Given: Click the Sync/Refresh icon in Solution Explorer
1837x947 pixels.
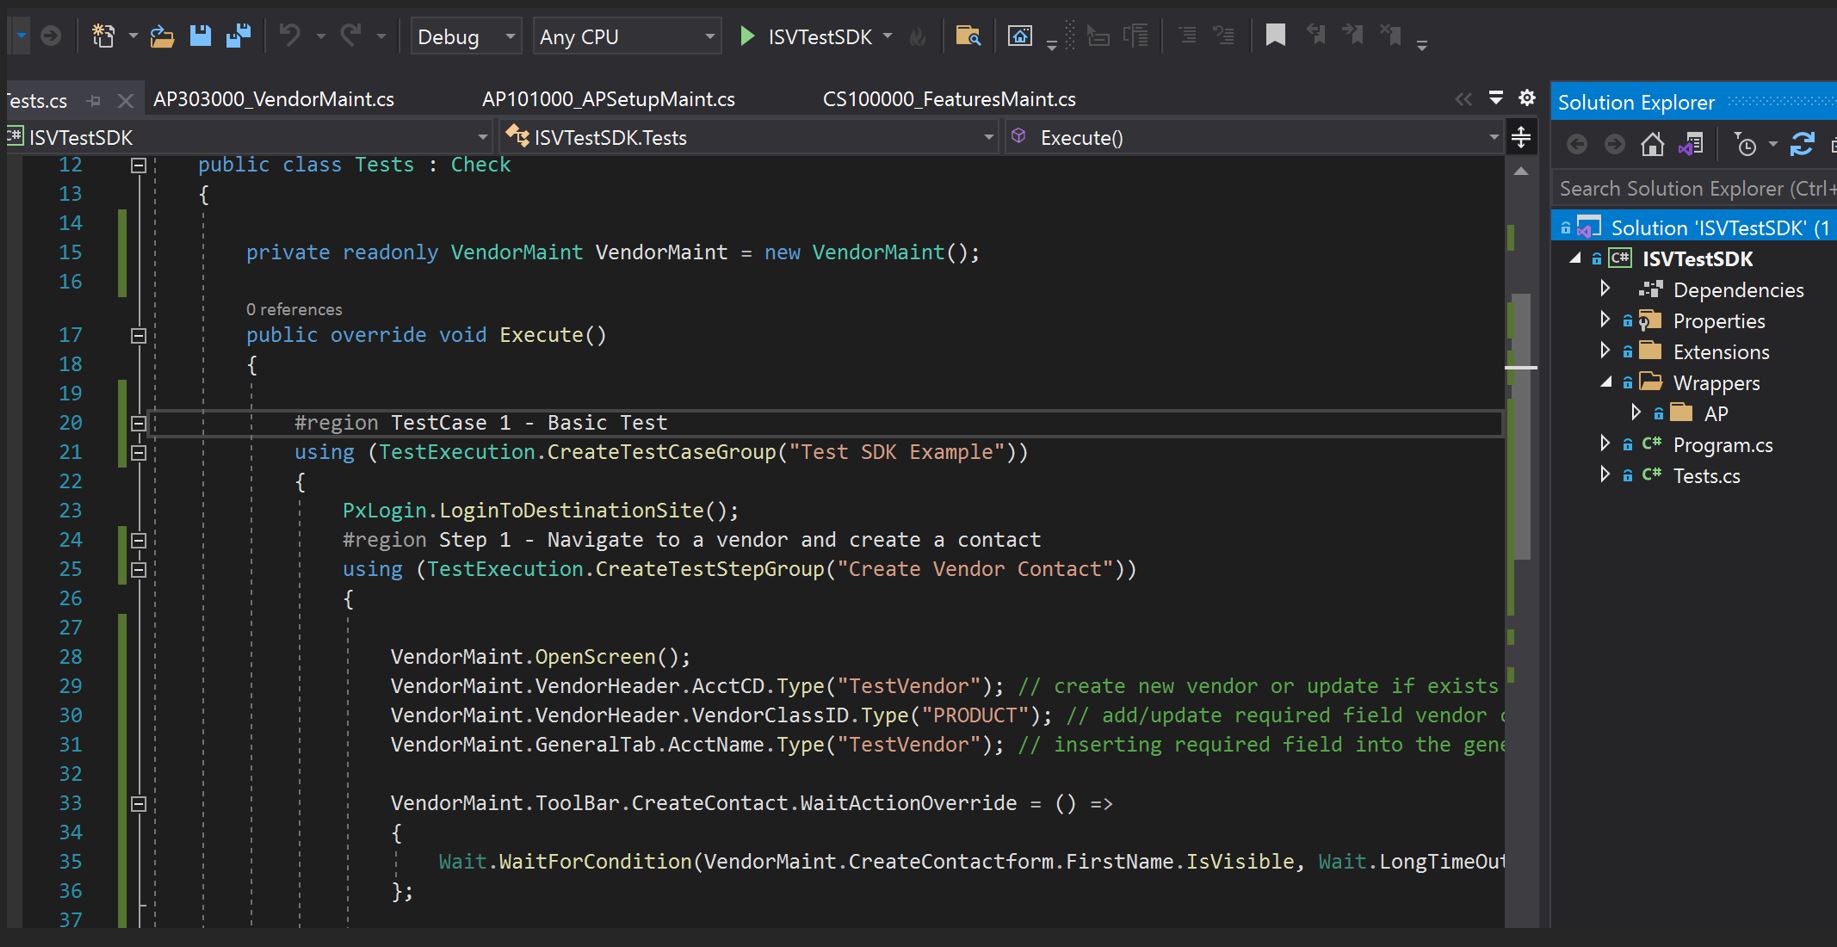Looking at the screenshot, I should pos(1802,145).
